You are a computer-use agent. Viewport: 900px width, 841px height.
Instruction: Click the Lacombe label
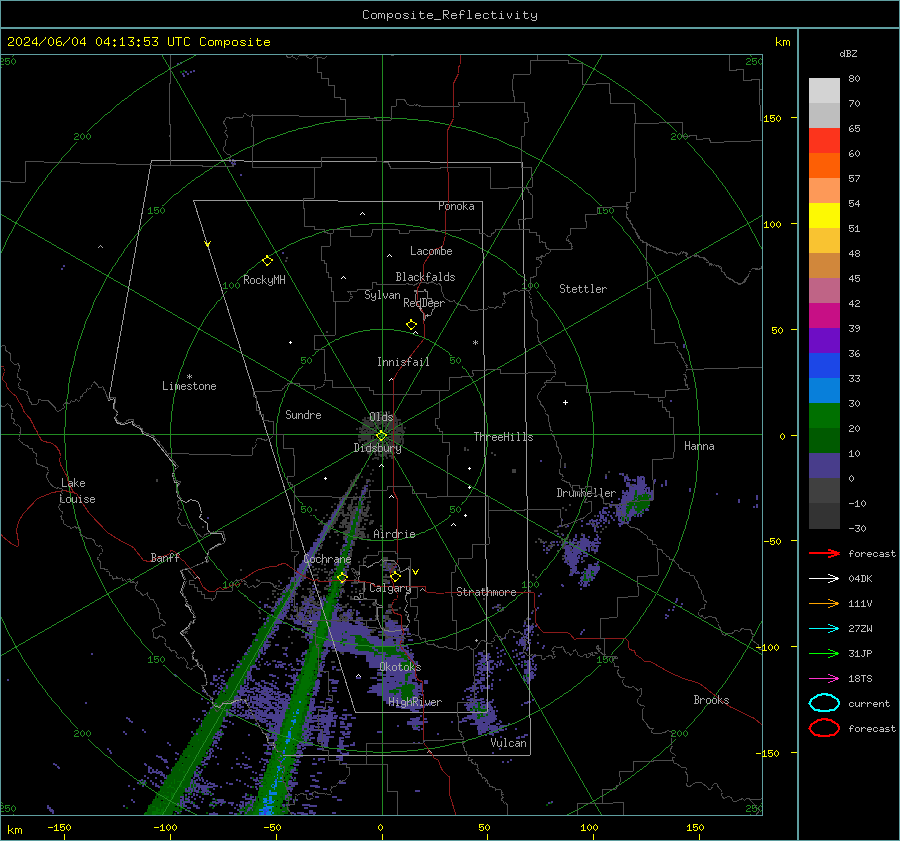[x=431, y=251]
